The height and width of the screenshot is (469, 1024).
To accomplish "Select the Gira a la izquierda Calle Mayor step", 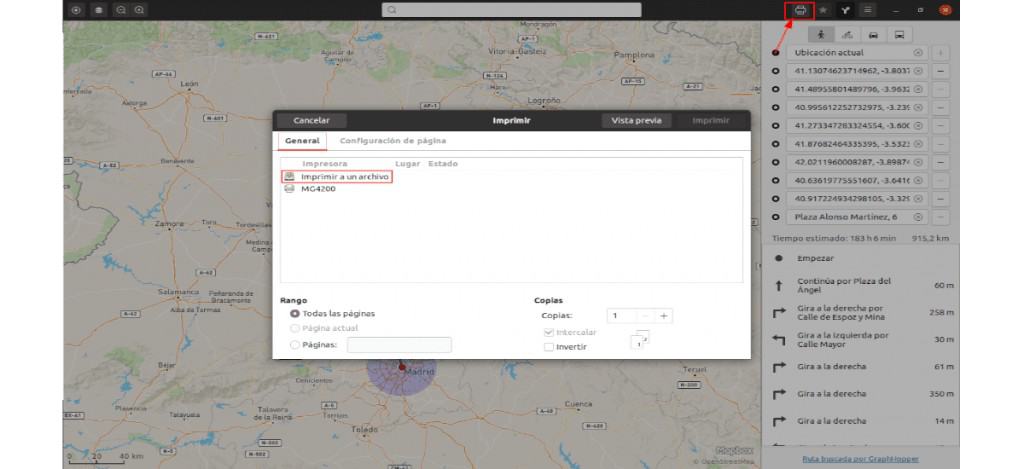I will pyautogui.click(x=860, y=340).
